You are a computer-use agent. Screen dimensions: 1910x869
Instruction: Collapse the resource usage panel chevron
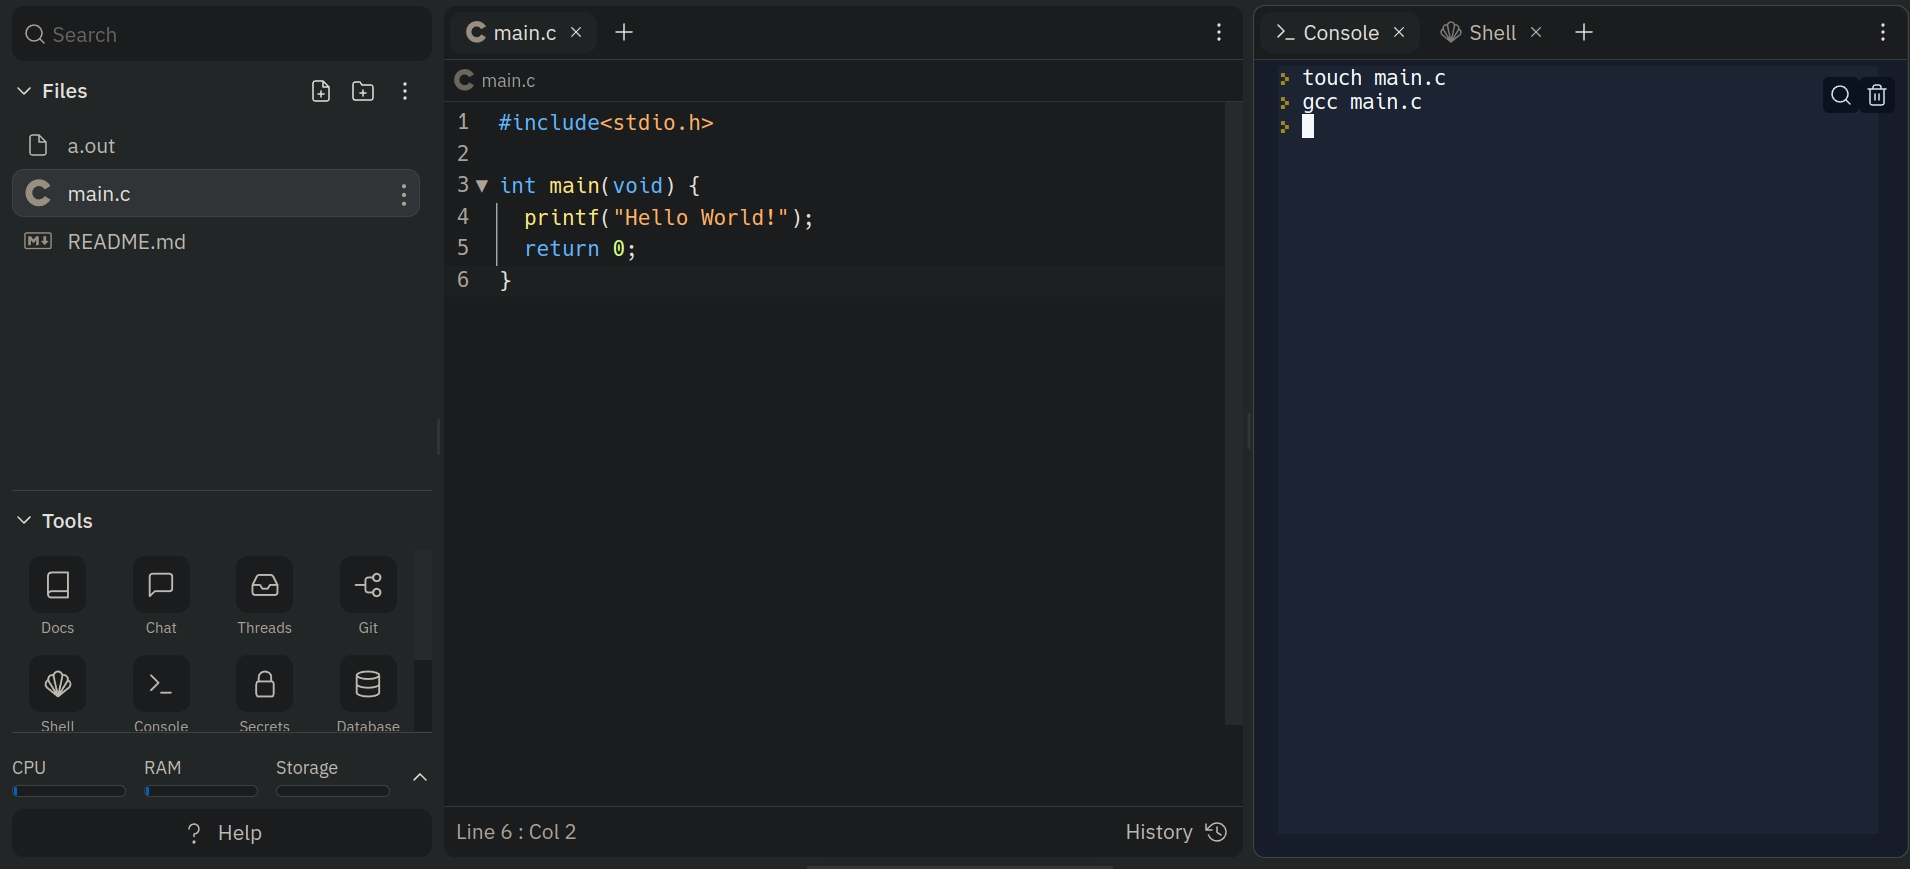(x=420, y=777)
